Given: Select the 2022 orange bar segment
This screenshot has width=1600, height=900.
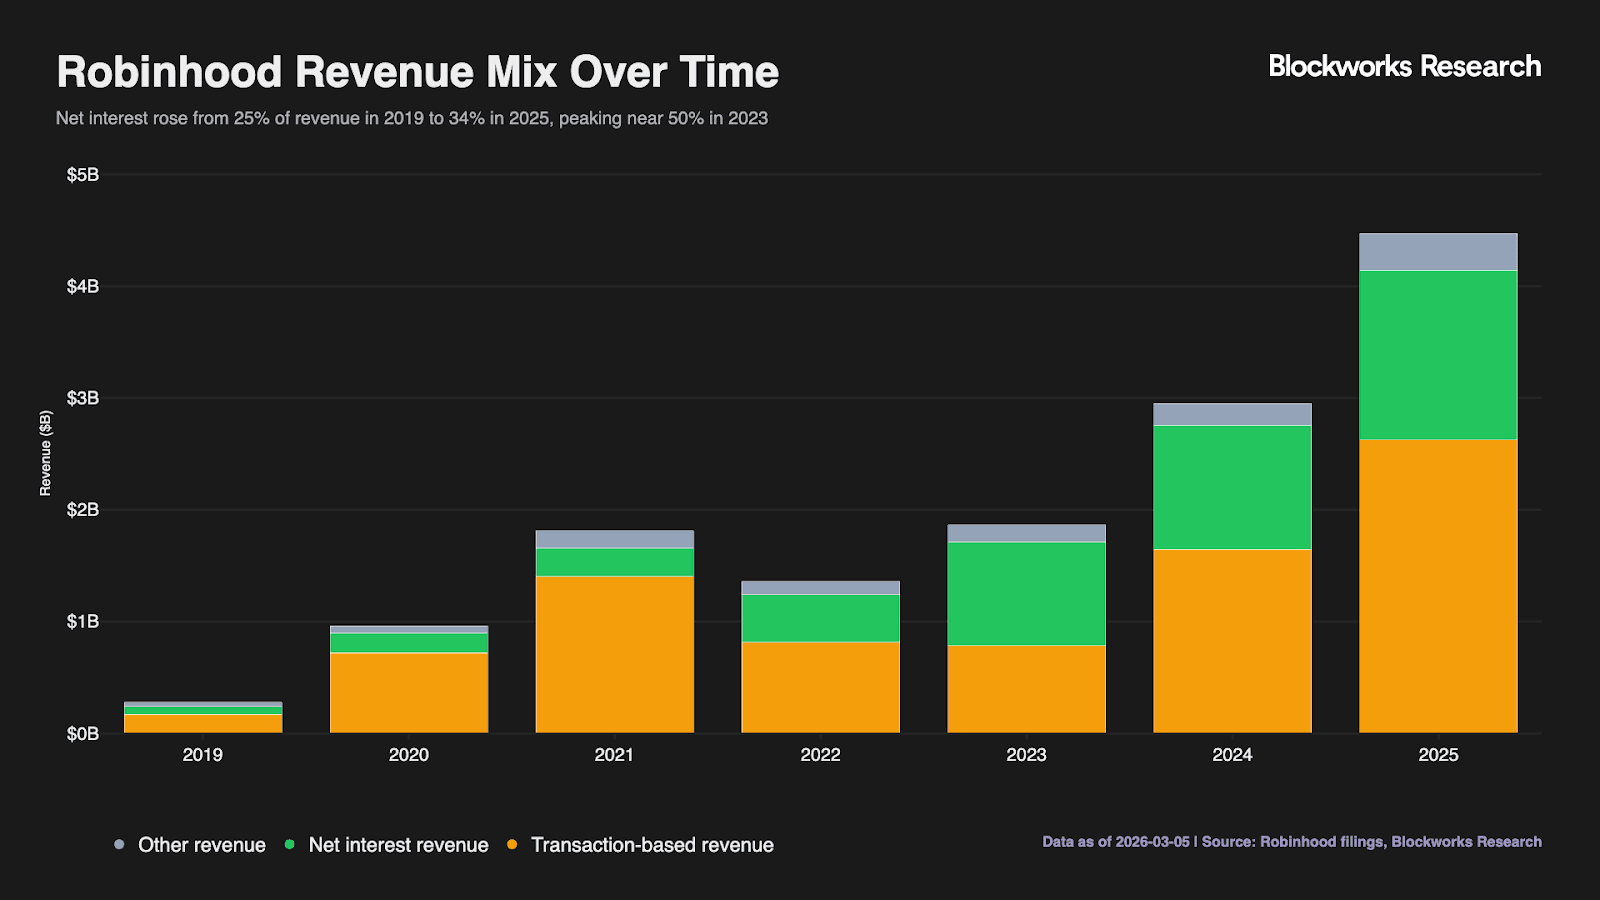Looking at the screenshot, I should (x=820, y=687).
